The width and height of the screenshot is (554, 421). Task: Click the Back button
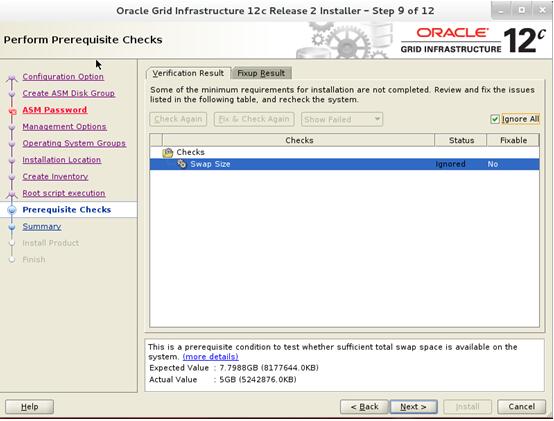pyautogui.click(x=364, y=407)
